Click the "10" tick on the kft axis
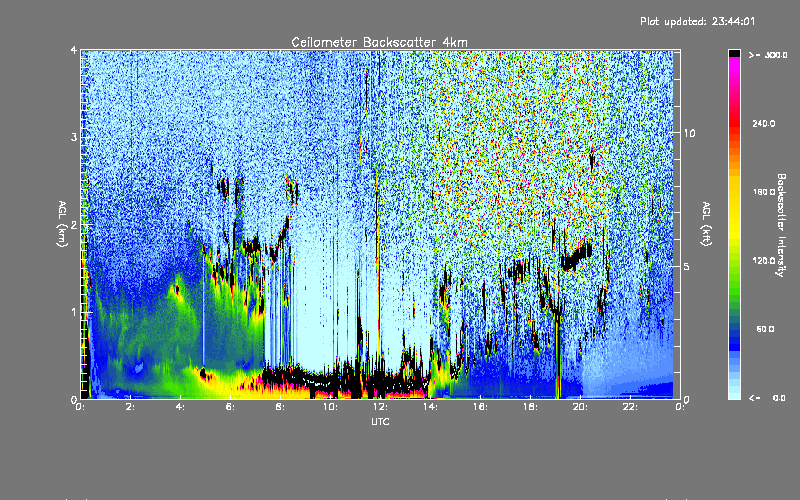Viewport: 800px width, 500px height. coord(689,133)
